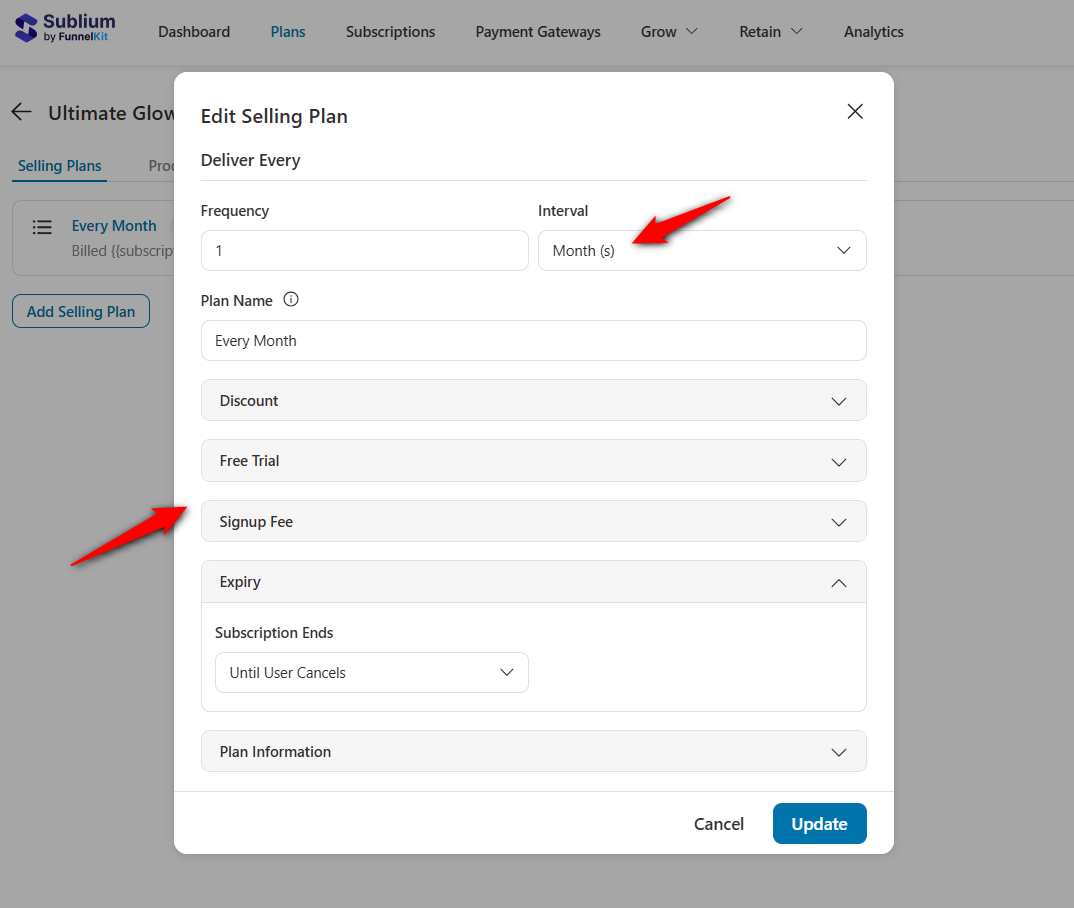
Task: Expand the Signup Fee section
Action: 533,521
